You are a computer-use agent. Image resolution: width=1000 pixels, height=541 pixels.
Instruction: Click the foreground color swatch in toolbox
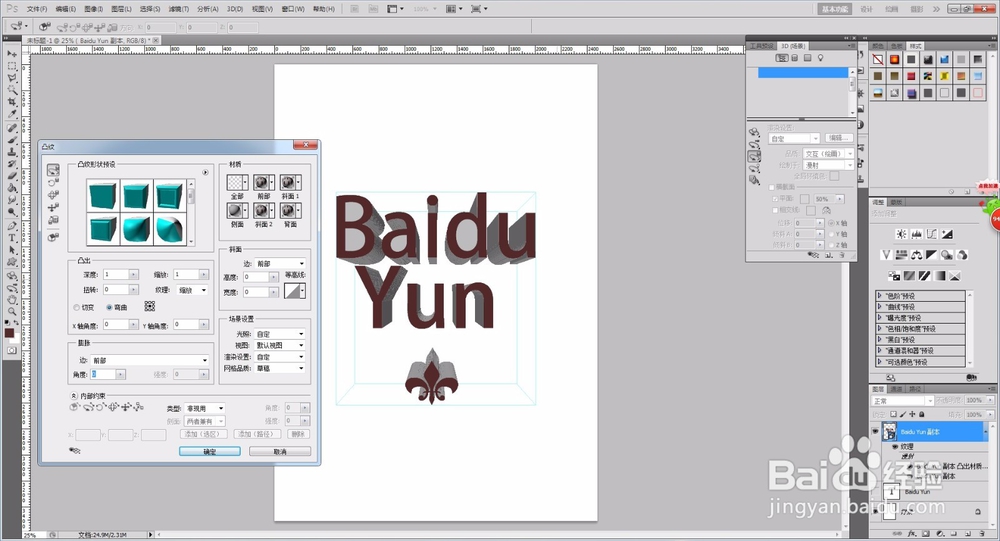tap(10, 333)
